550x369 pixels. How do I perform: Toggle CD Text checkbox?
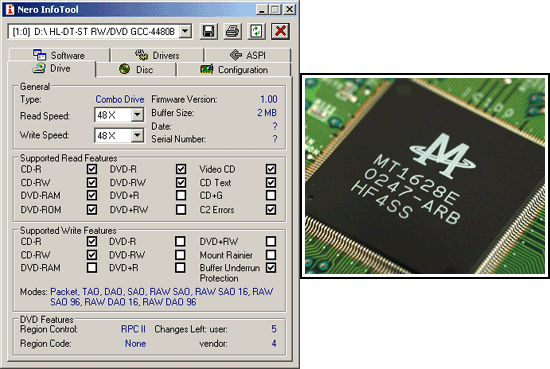point(271,182)
